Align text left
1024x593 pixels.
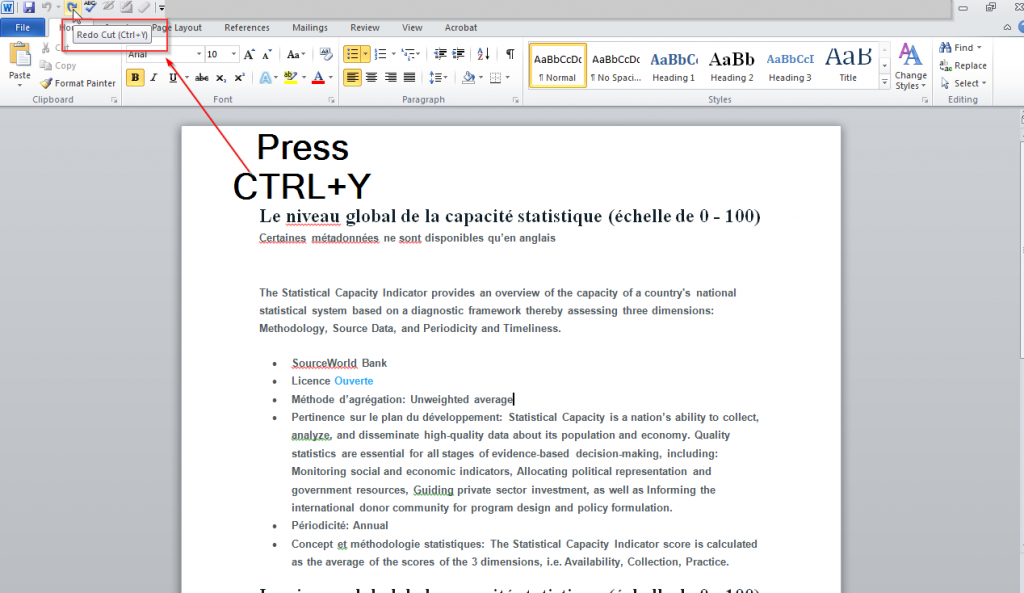tap(352, 78)
